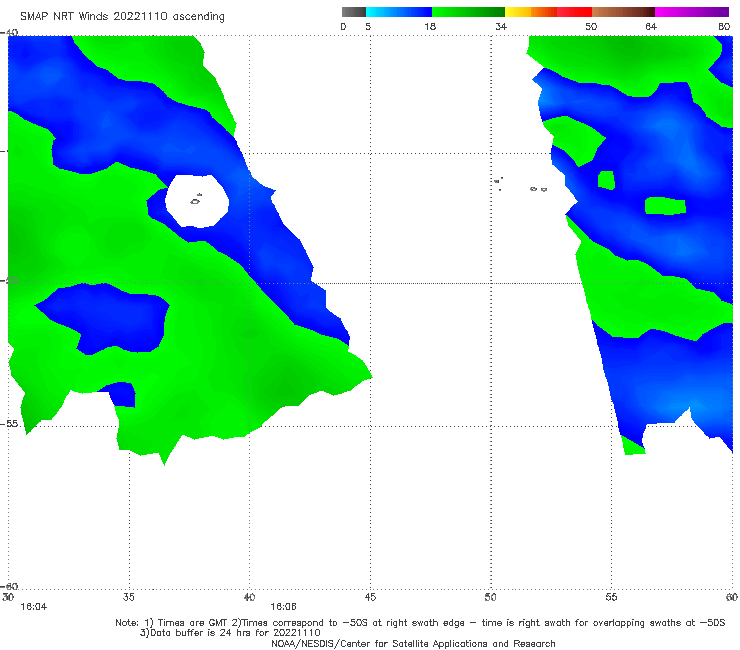Click the cyan-blue segment of the color bar
Screen dimensions: 740x650
coord(399,12)
